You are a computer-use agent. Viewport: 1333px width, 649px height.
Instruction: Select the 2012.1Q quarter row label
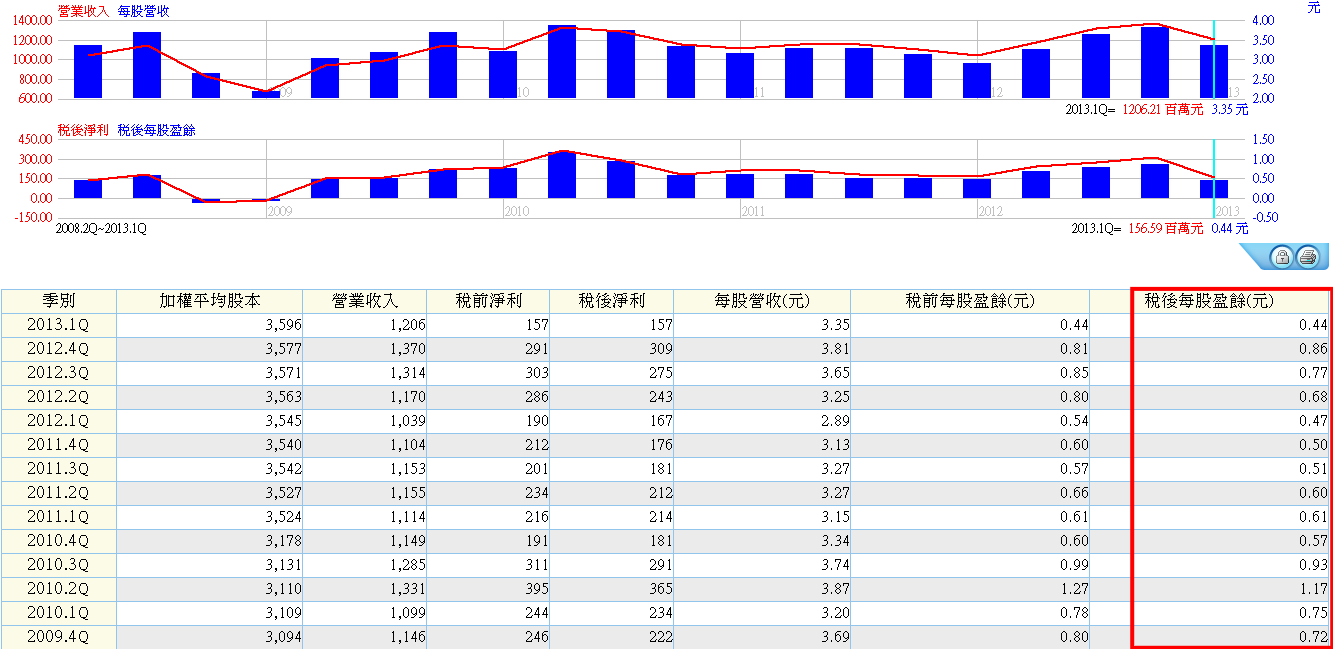tap(59, 421)
